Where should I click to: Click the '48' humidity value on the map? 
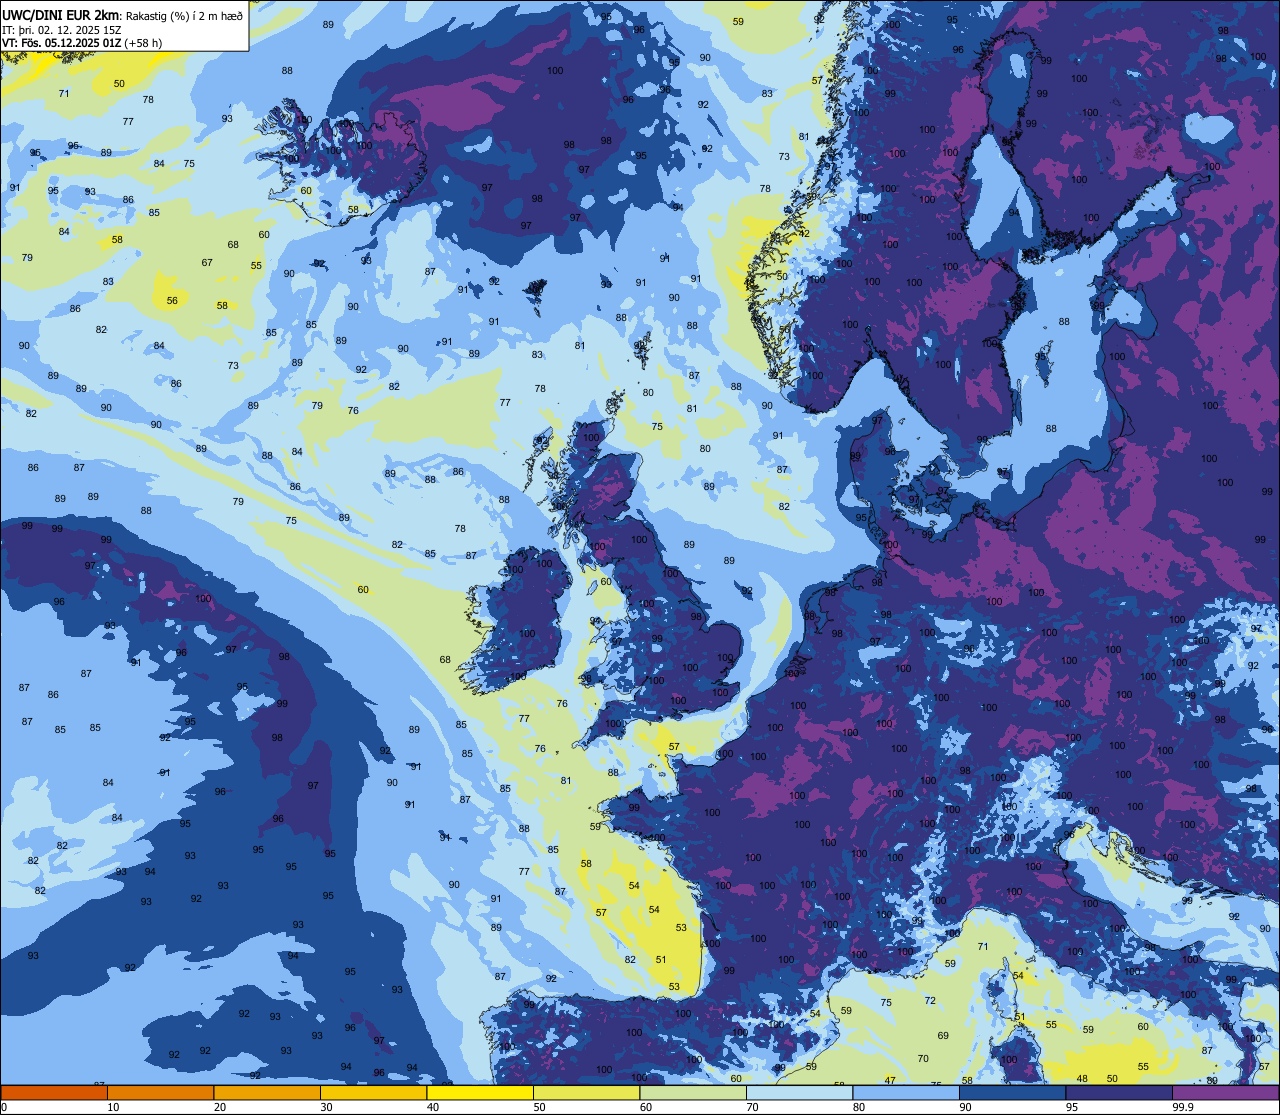click(x=1082, y=1079)
